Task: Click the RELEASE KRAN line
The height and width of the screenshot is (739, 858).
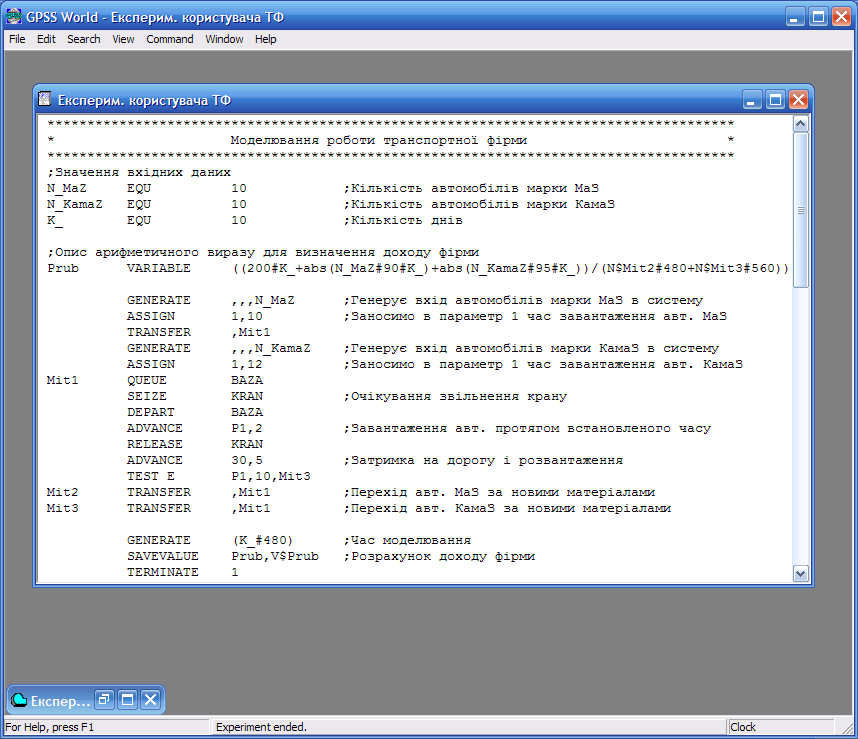Action: pos(195,444)
